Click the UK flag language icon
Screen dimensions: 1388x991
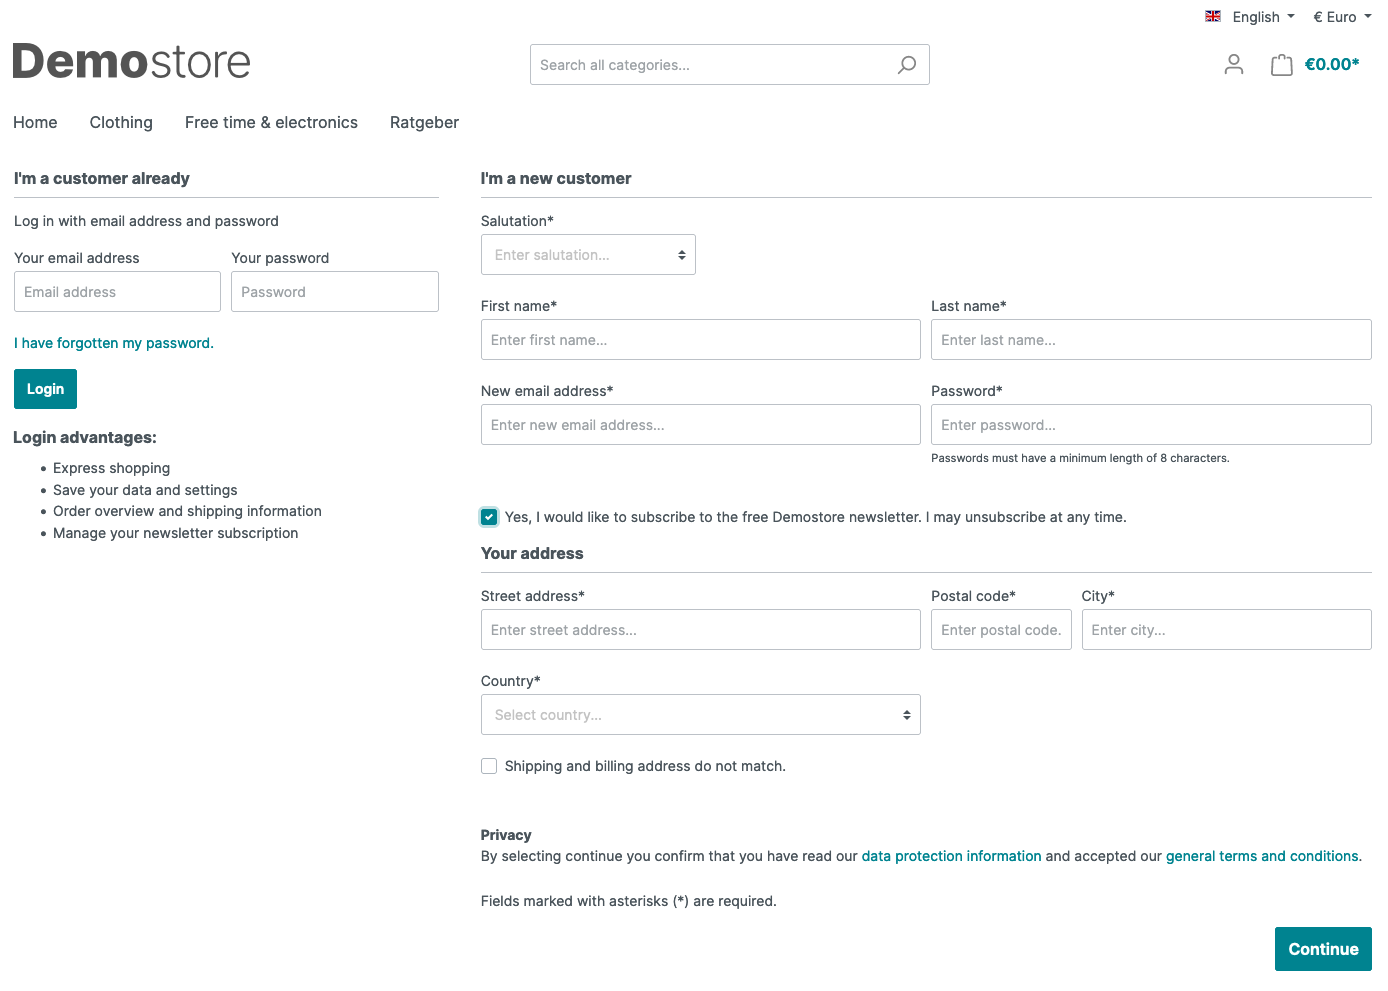pos(1213,16)
